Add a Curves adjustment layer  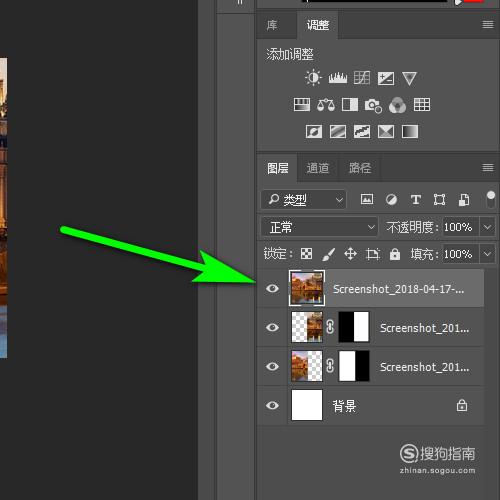pyautogui.click(x=362, y=78)
